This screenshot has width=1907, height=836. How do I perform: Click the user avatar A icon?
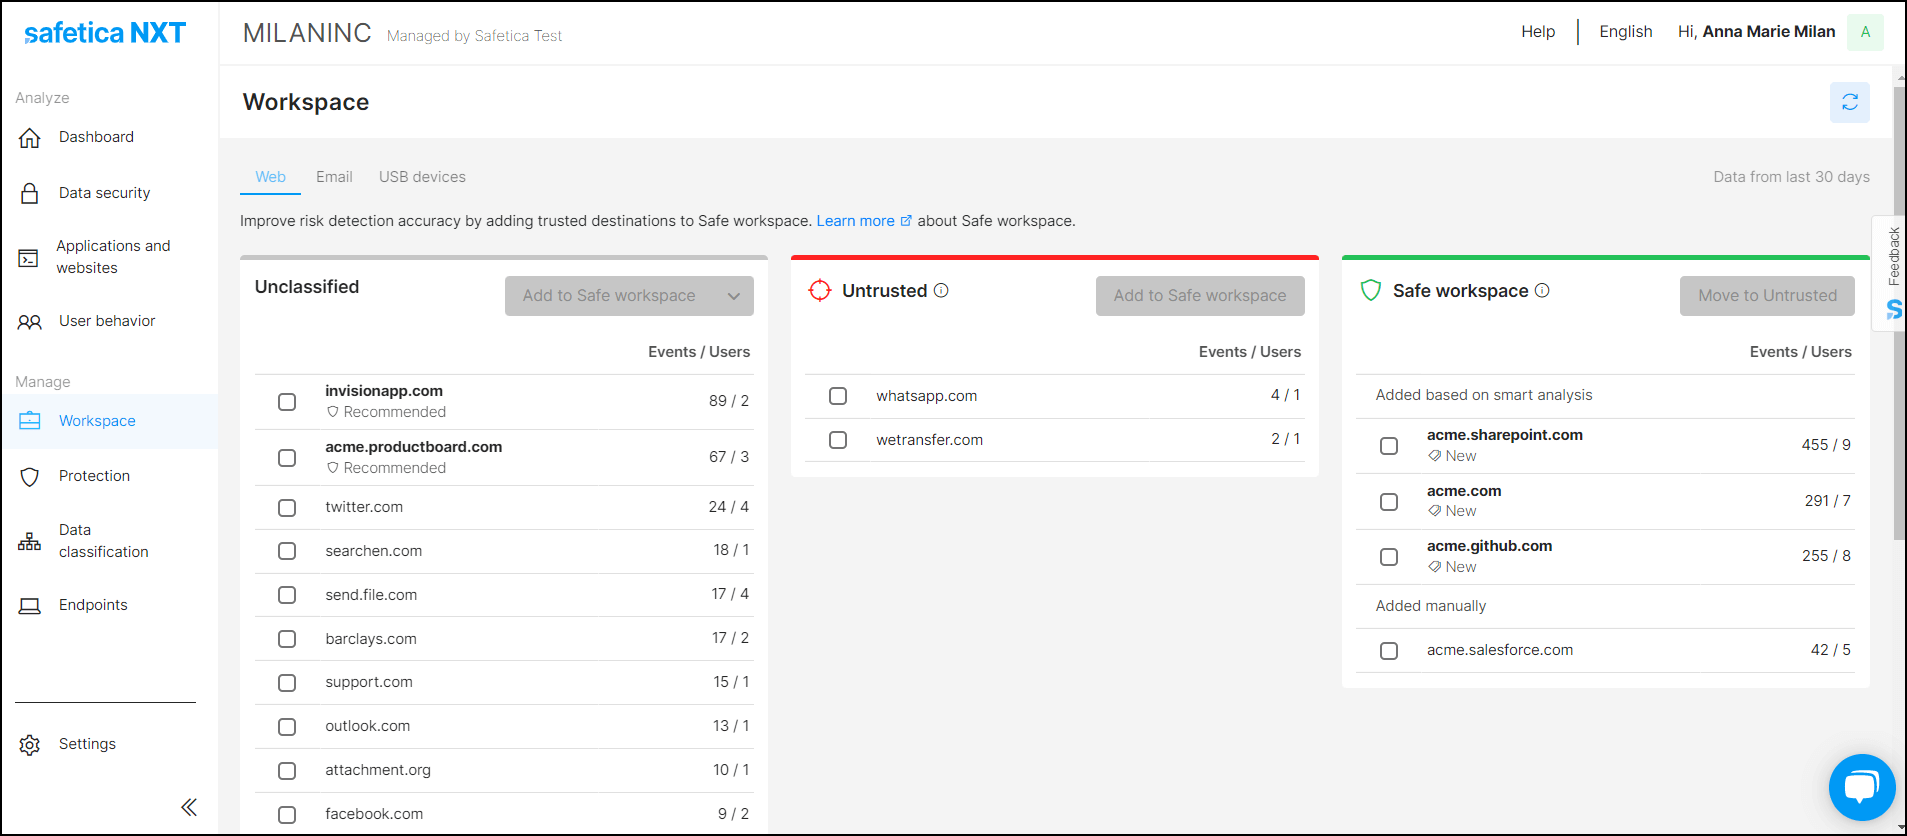[1865, 32]
